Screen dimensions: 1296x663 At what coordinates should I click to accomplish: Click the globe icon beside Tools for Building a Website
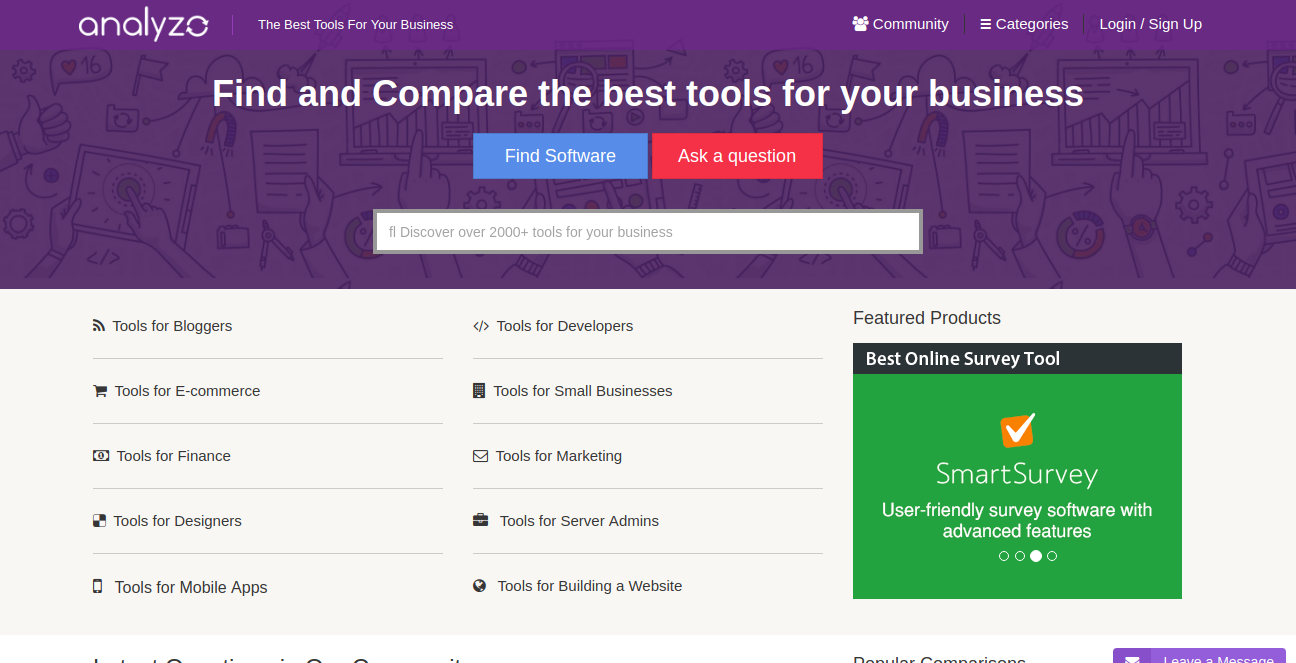480,586
